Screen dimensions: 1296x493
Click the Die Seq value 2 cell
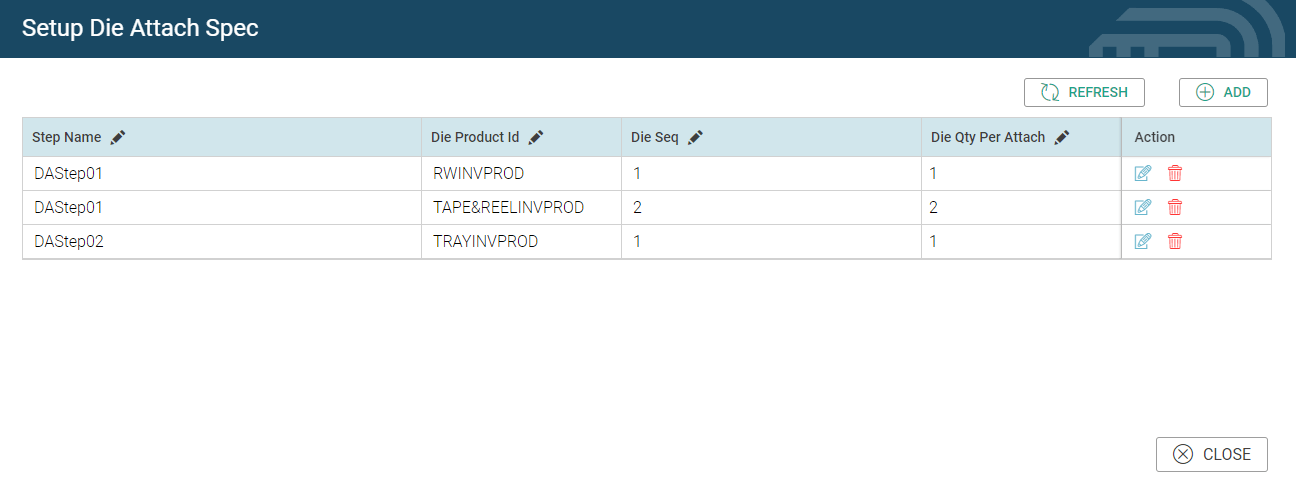click(x=638, y=208)
